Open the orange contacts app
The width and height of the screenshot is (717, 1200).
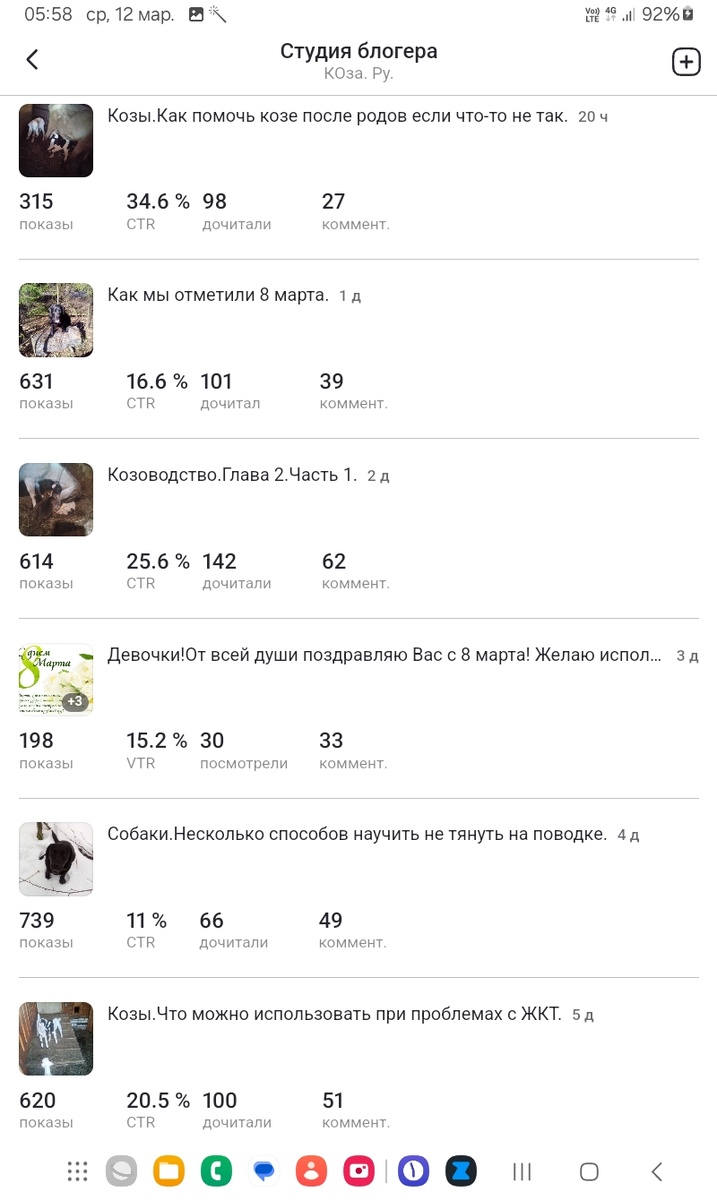(x=312, y=1171)
